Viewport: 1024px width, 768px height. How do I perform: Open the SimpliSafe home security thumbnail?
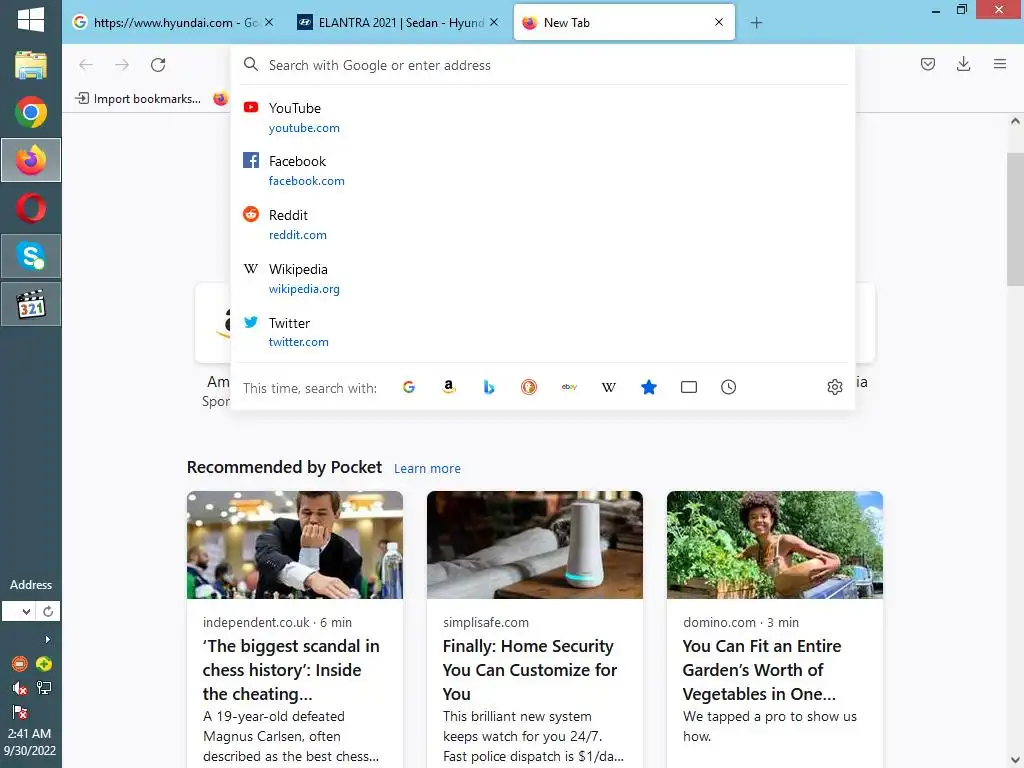[535, 545]
